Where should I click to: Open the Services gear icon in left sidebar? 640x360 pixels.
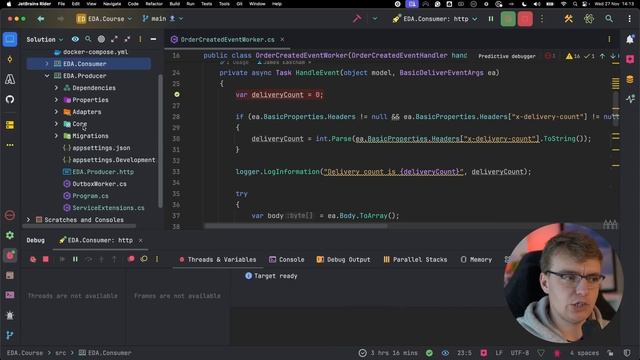10,235
